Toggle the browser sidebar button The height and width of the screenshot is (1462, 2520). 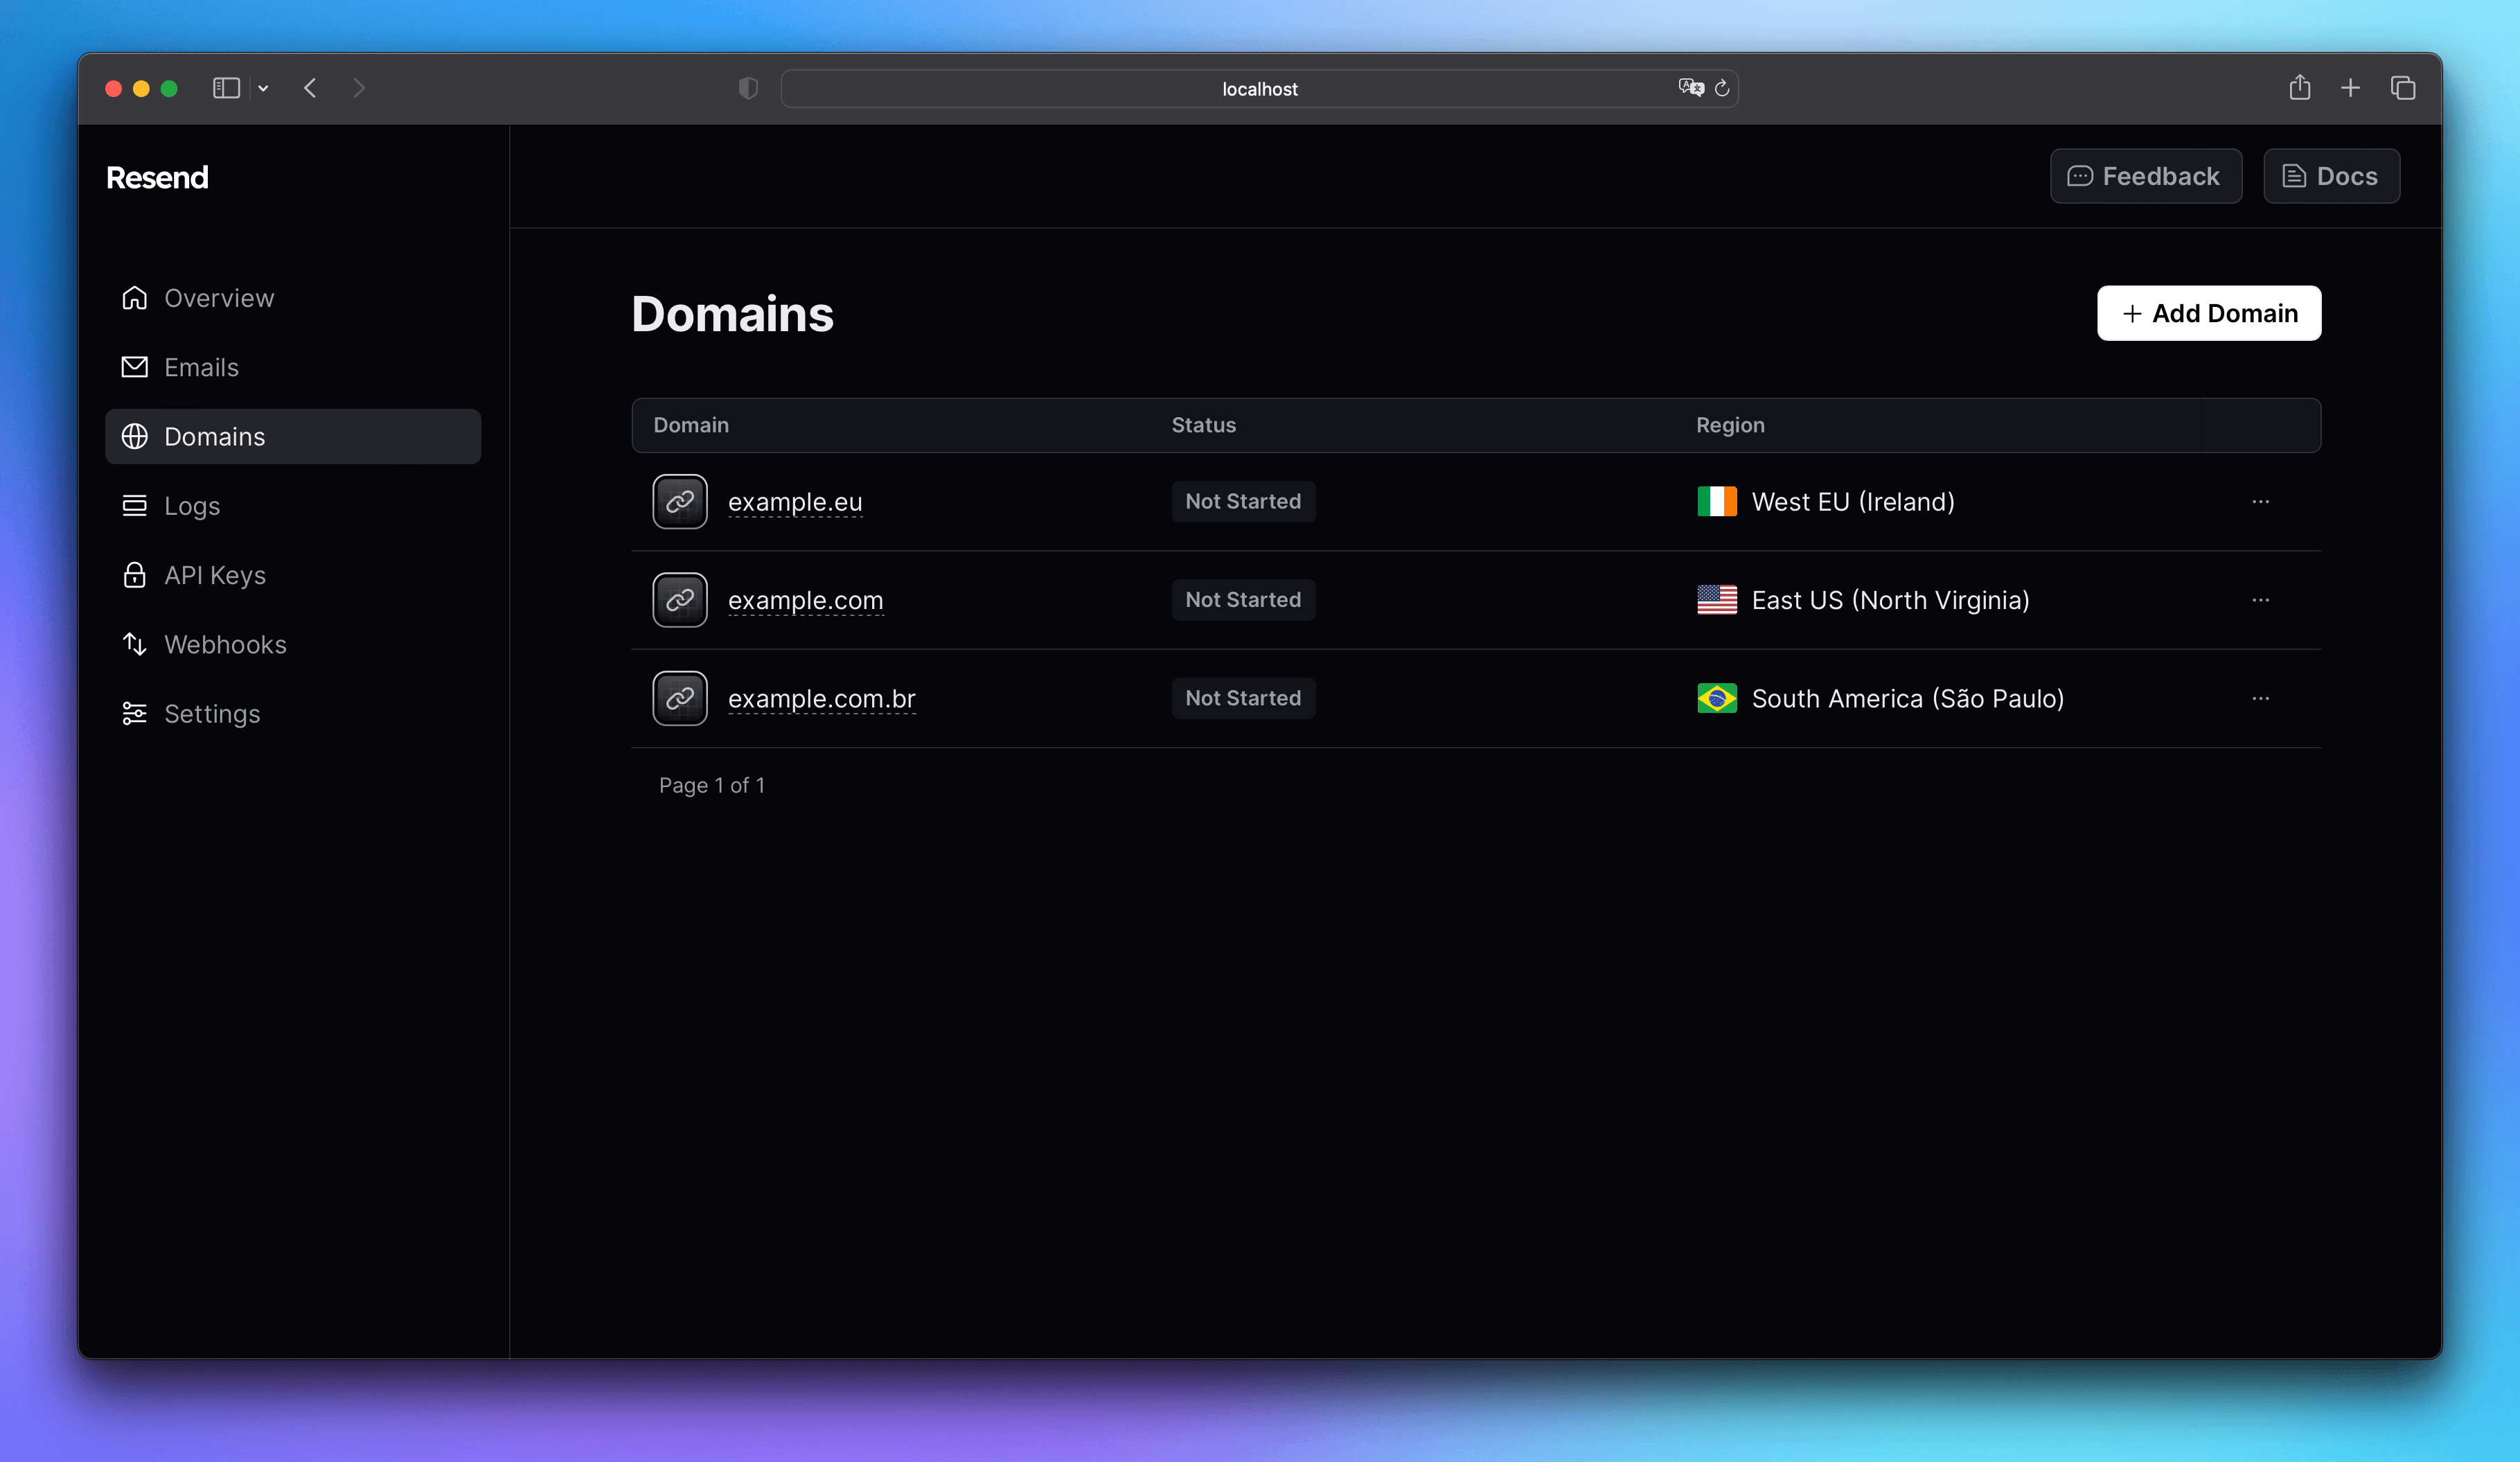point(226,88)
